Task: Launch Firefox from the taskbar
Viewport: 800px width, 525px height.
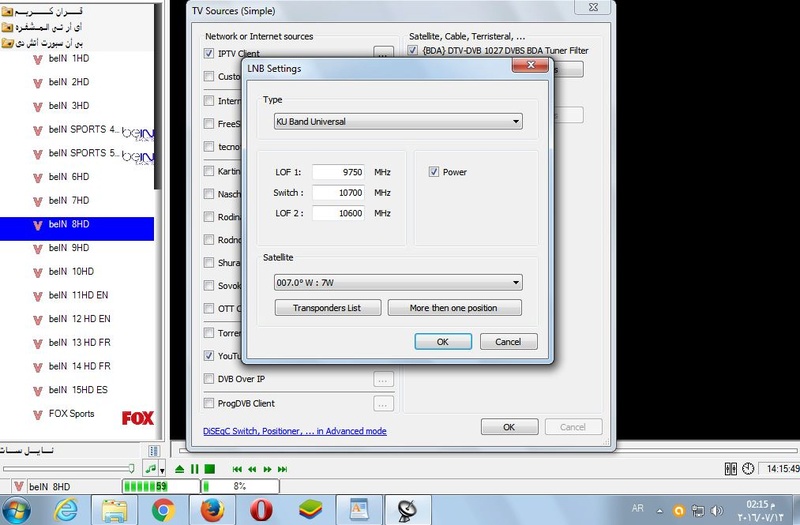Action: pos(212,509)
